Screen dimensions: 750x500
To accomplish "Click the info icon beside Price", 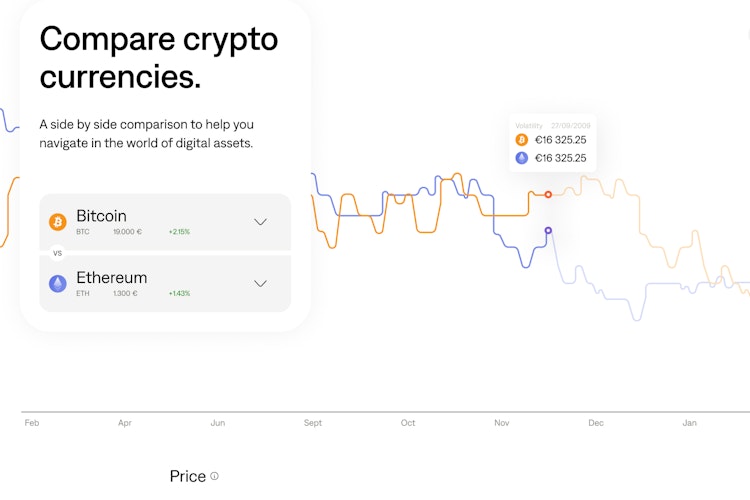I will pyautogui.click(x=214, y=476).
